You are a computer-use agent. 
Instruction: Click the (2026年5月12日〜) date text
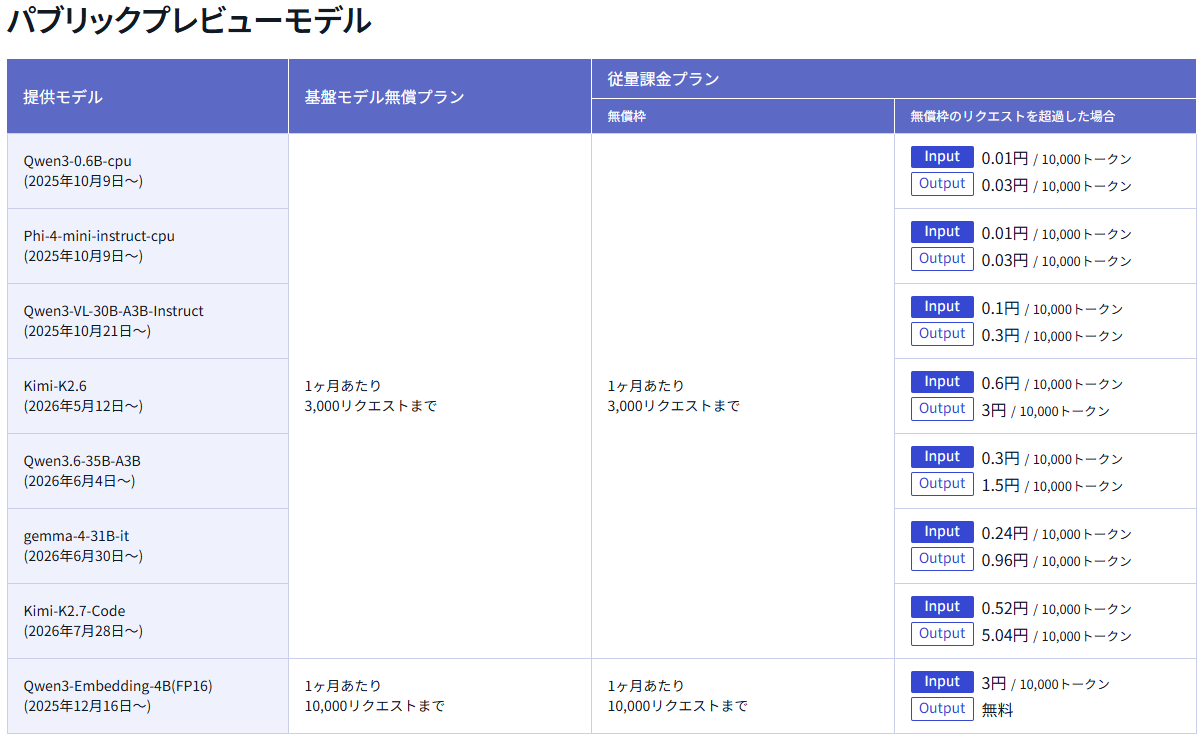click(x=83, y=406)
